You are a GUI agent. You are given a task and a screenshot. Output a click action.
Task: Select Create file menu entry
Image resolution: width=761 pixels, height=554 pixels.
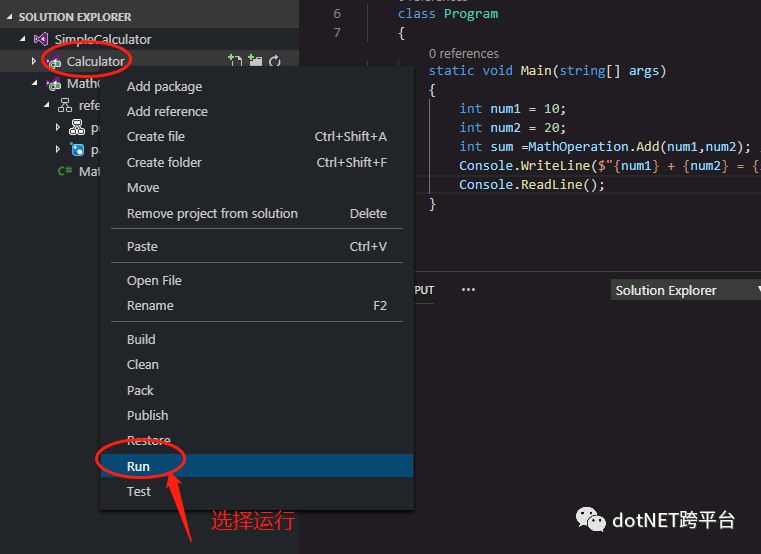257,137
